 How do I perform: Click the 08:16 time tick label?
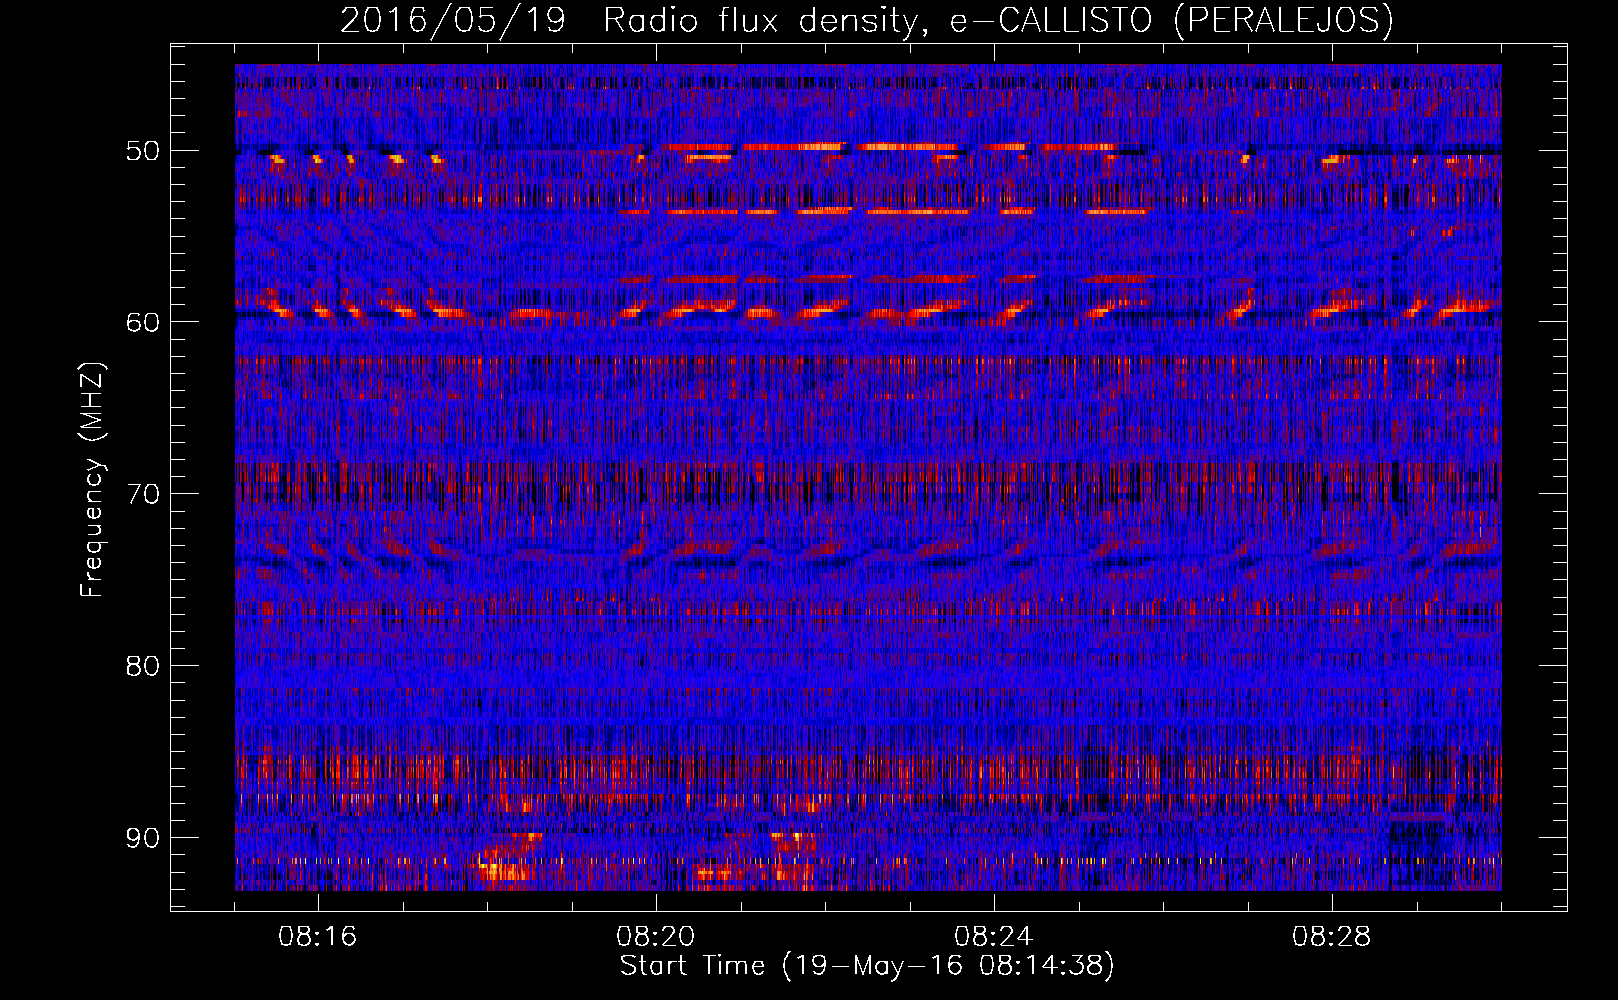(x=318, y=937)
